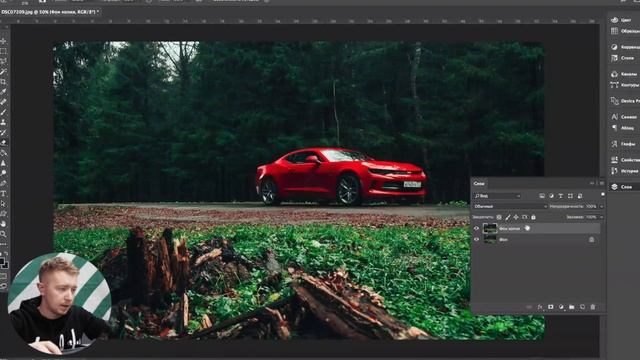Viewport: 640px width, 360px height.
Task: Open the Device Preview panel
Action: click(x=624, y=101)
